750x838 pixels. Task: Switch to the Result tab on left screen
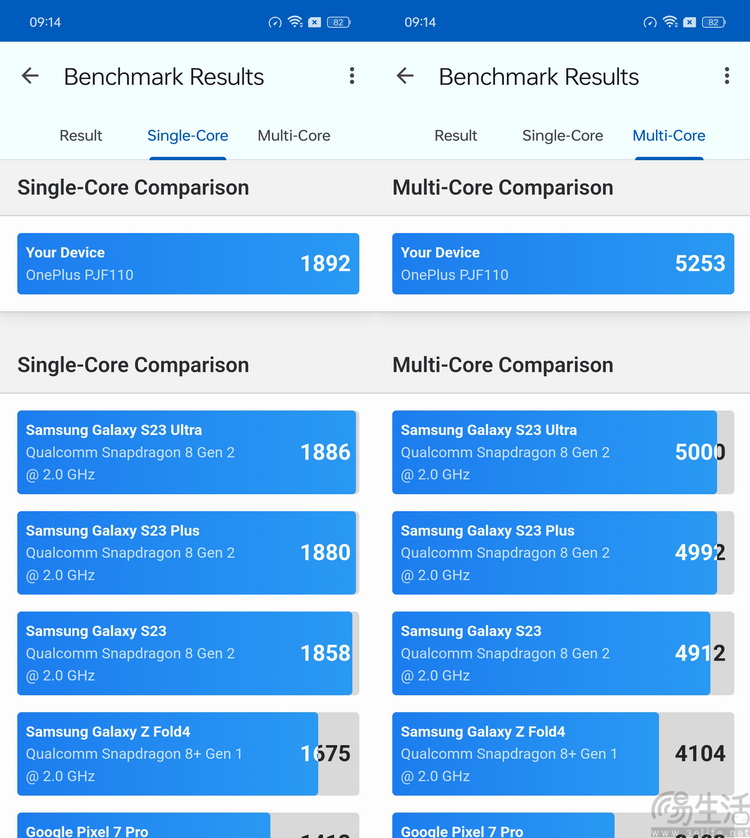81,136
